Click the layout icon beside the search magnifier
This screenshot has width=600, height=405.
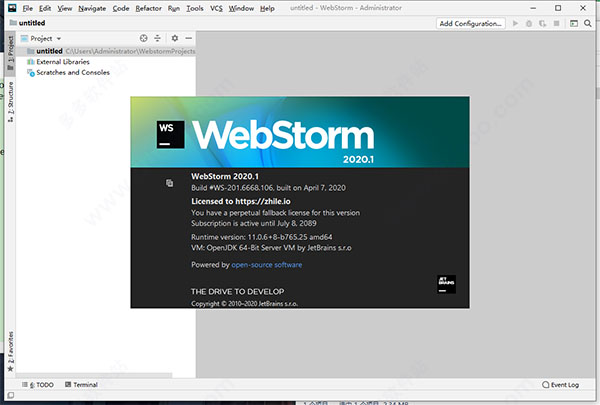point(574,23)
